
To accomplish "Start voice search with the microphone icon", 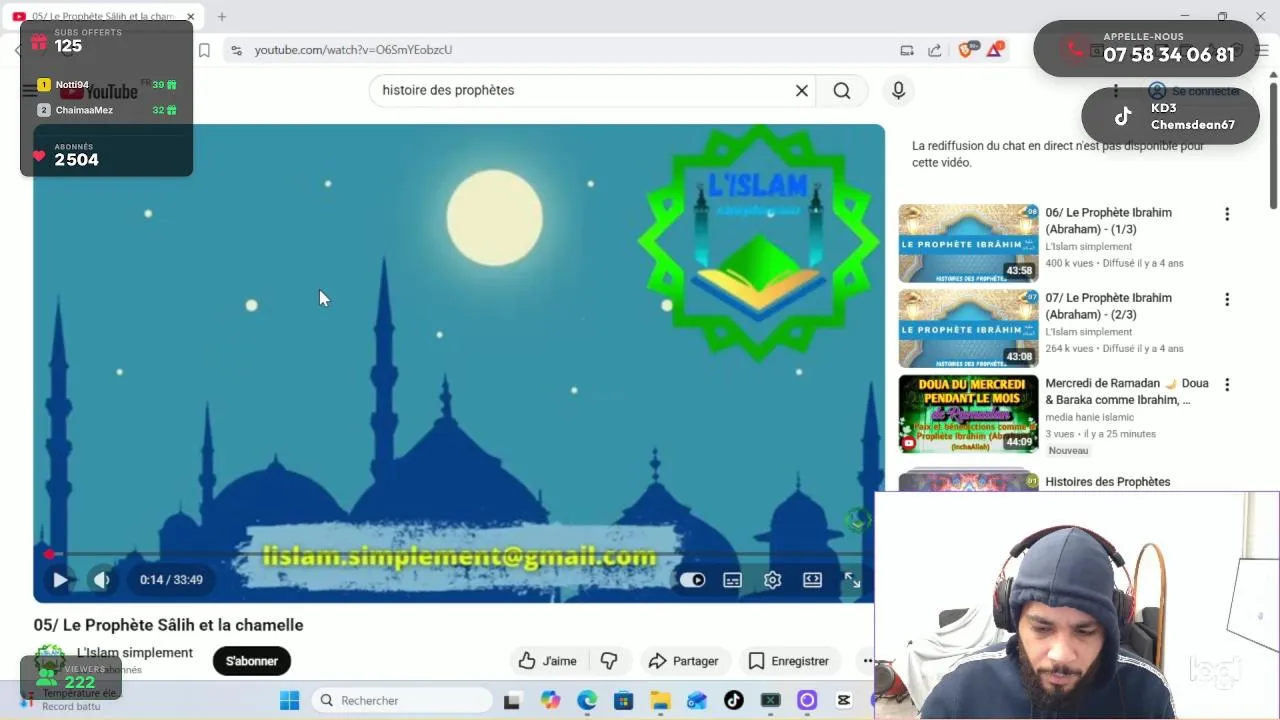I will pos(898,91).
